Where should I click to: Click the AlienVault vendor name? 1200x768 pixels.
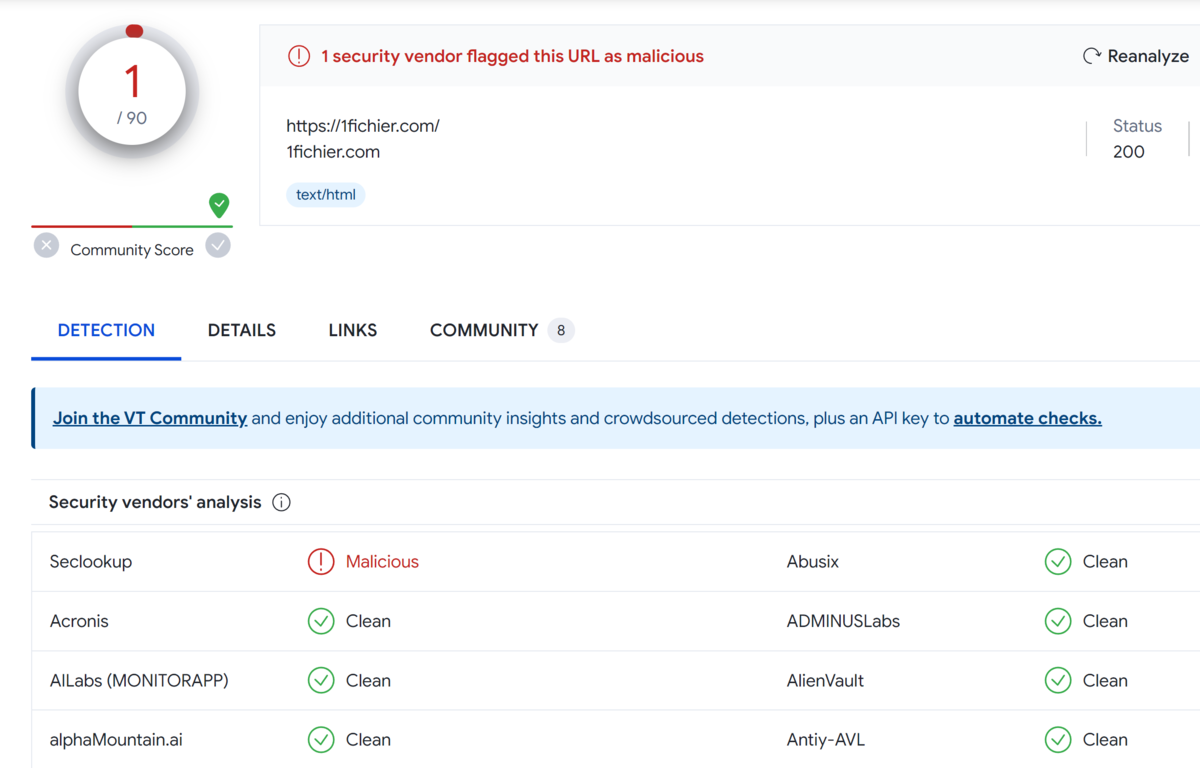click(825, 681)
